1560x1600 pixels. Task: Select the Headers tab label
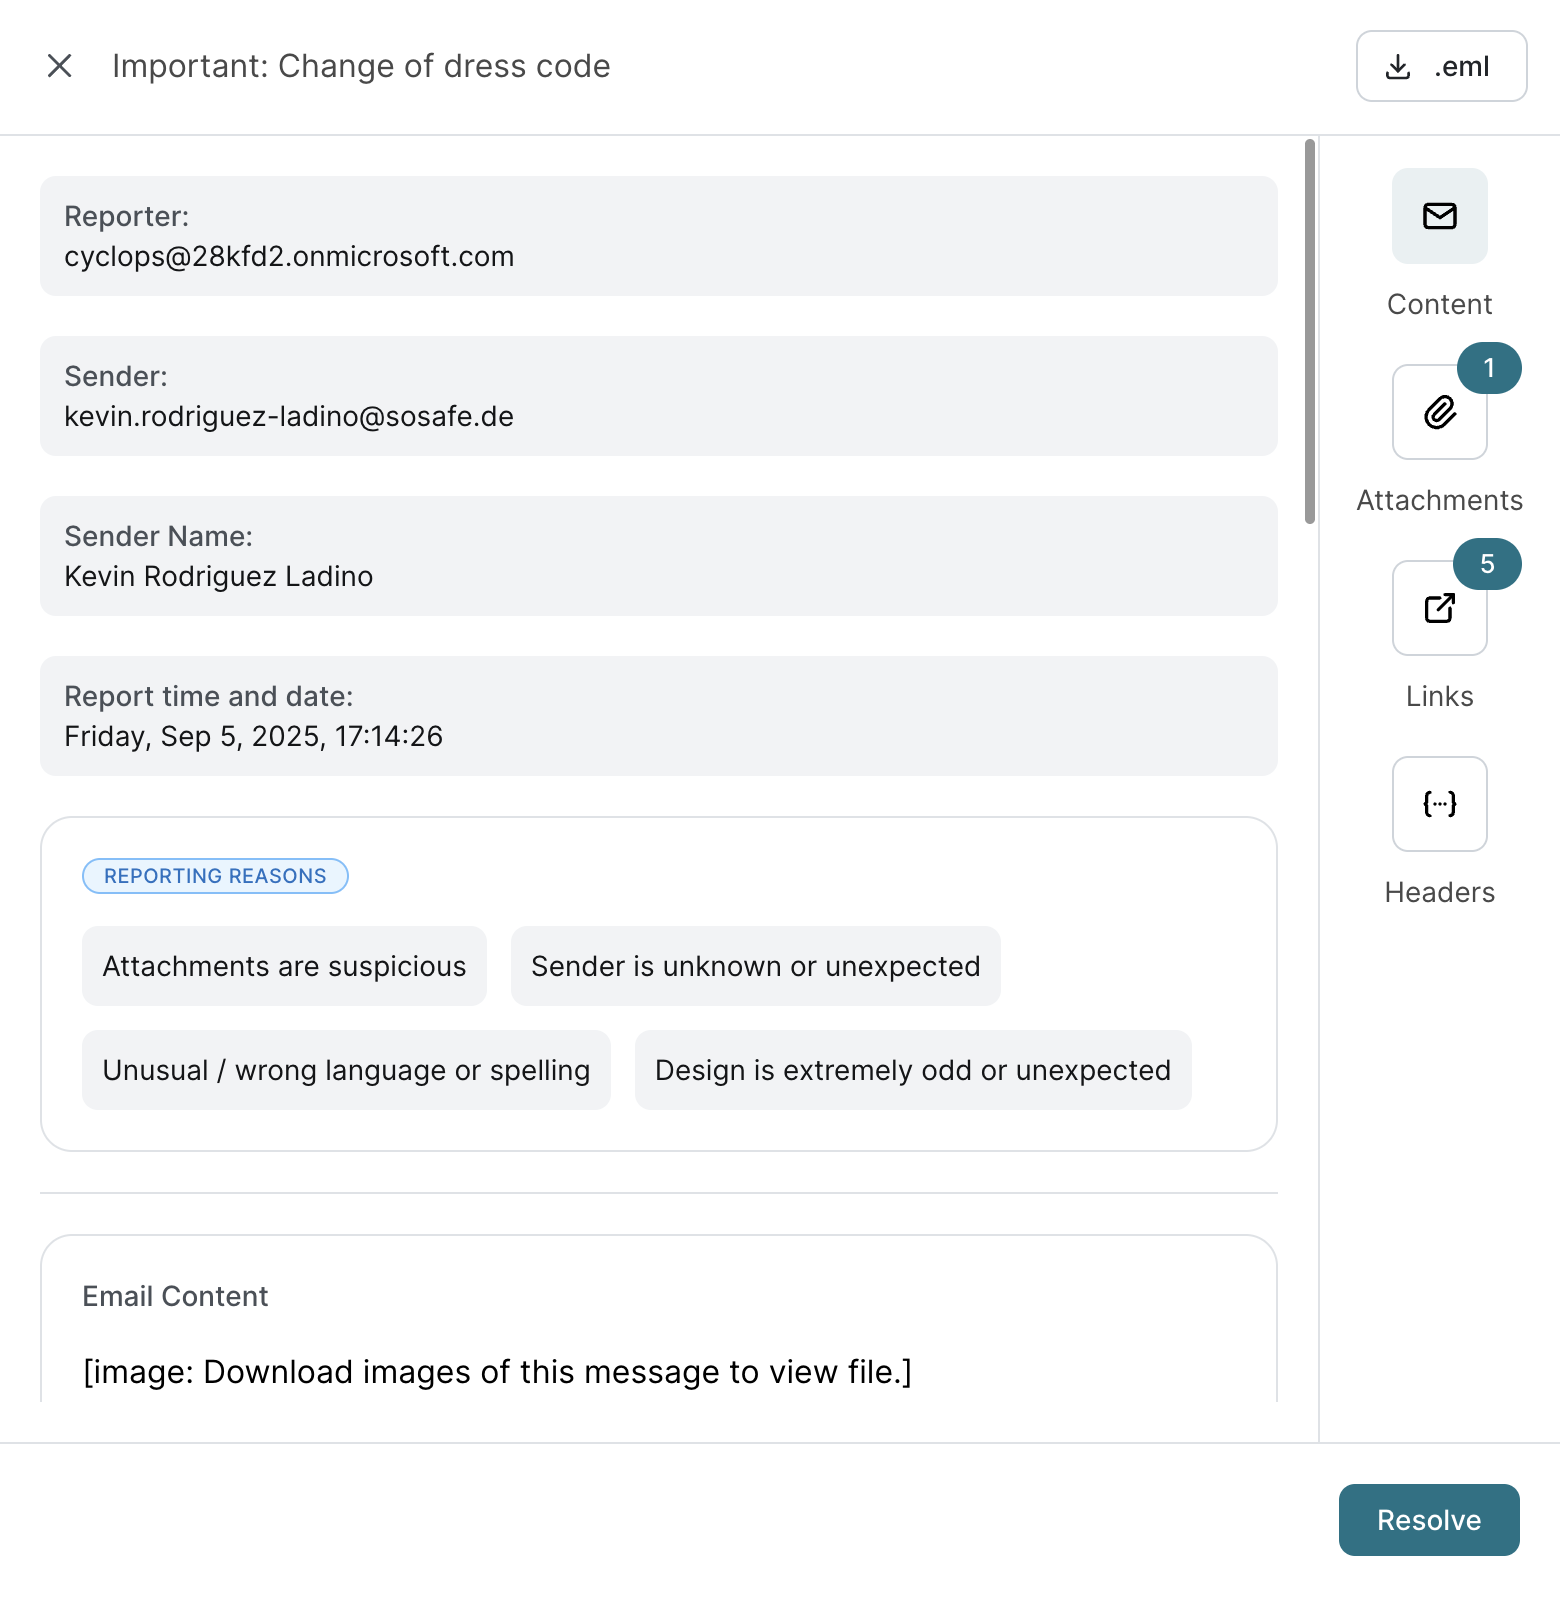click(1439, 892)
